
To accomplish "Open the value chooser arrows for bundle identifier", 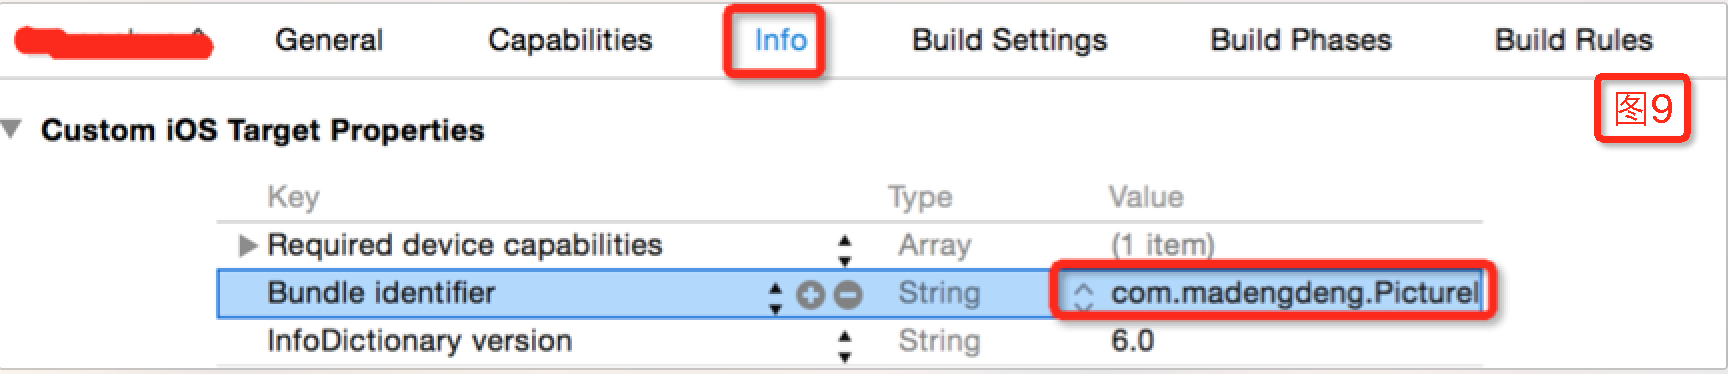I will (1083, 296).
